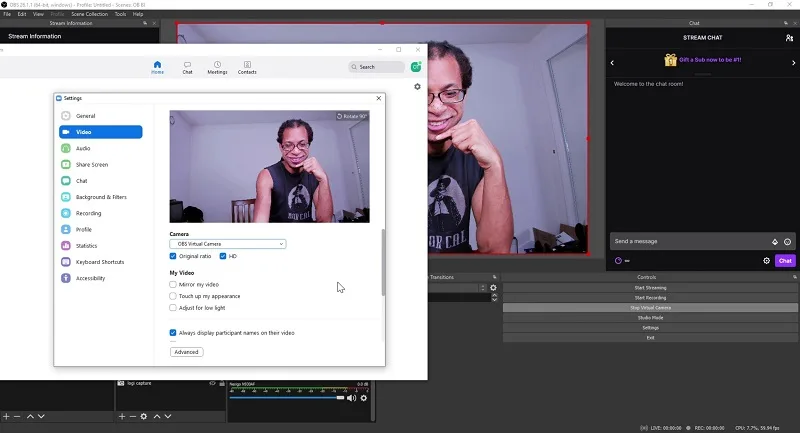Enable Mirror my video

[x=173, y=285]
